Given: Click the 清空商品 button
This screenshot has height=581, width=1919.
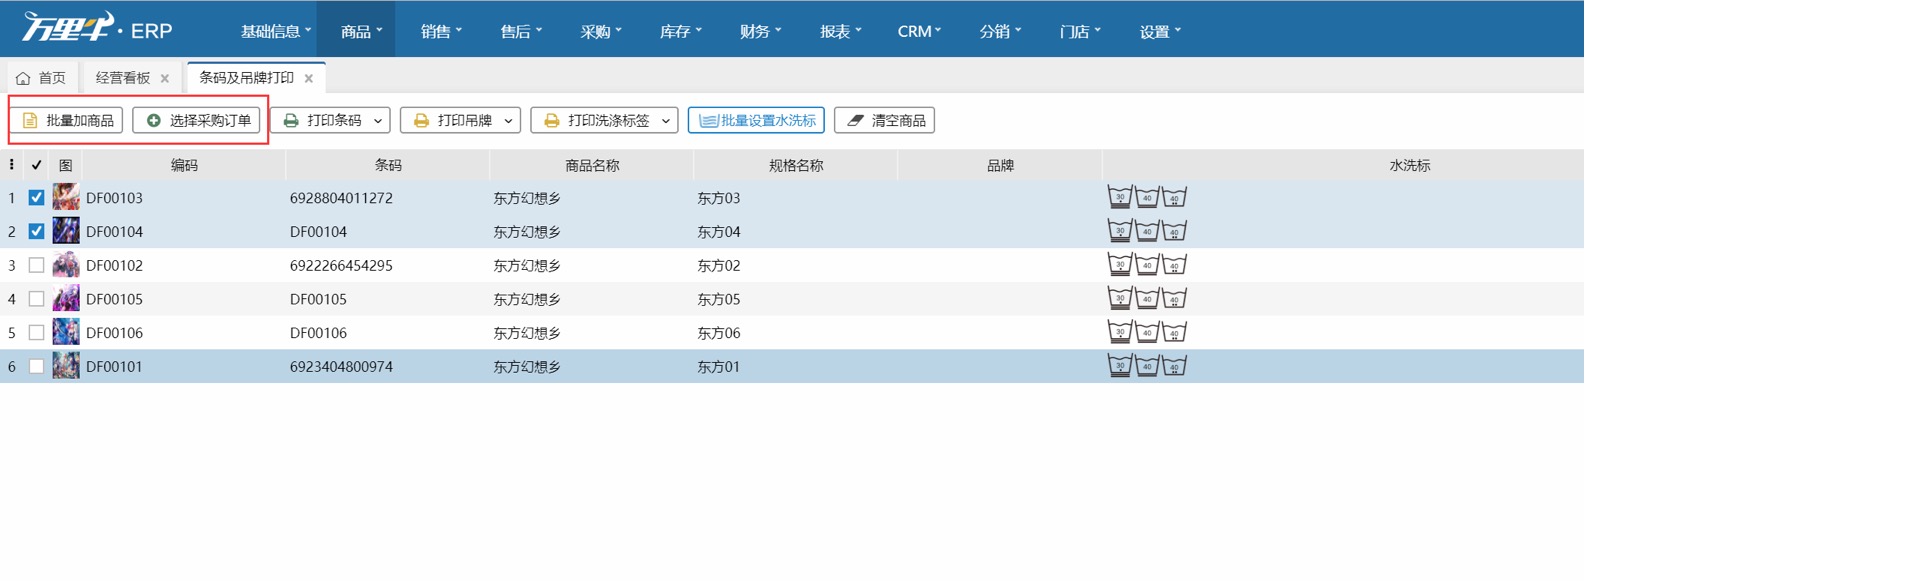Looking at the screenshot, I should pos(884,121).
